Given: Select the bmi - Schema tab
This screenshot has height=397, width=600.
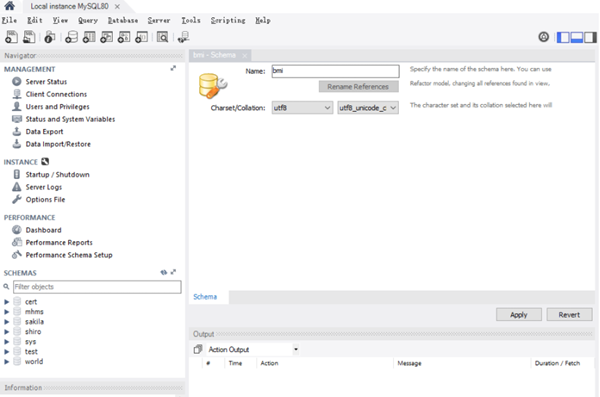Looking at the screenshot, I should tap(214, 55).
